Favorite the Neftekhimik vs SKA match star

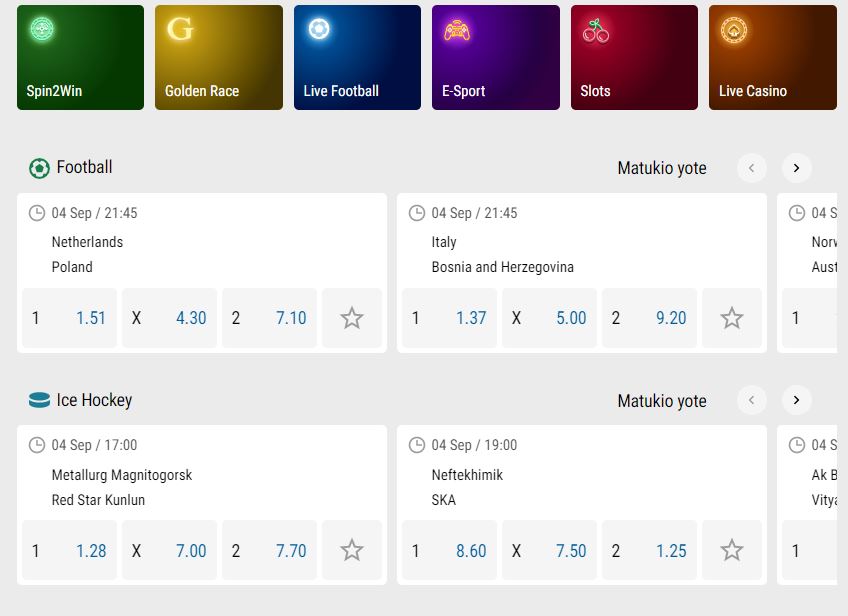pos(732,550)
